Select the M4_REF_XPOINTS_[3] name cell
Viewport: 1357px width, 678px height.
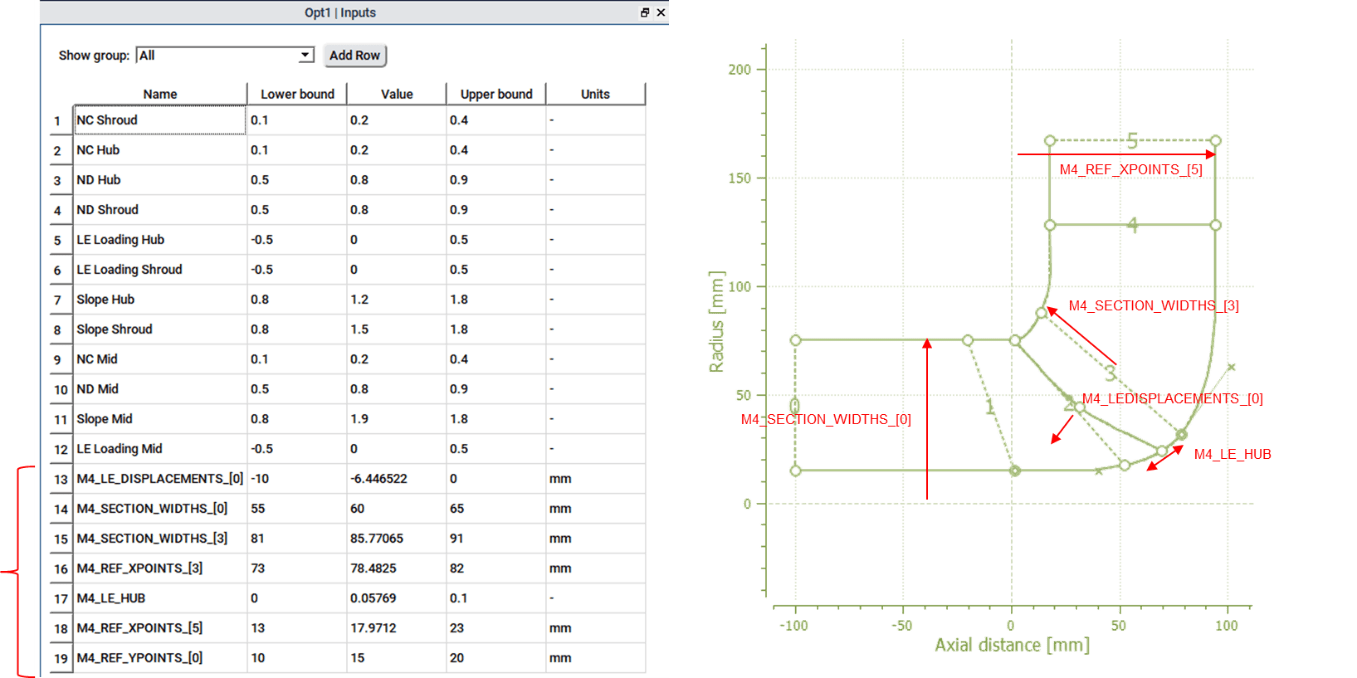(160, 568)
